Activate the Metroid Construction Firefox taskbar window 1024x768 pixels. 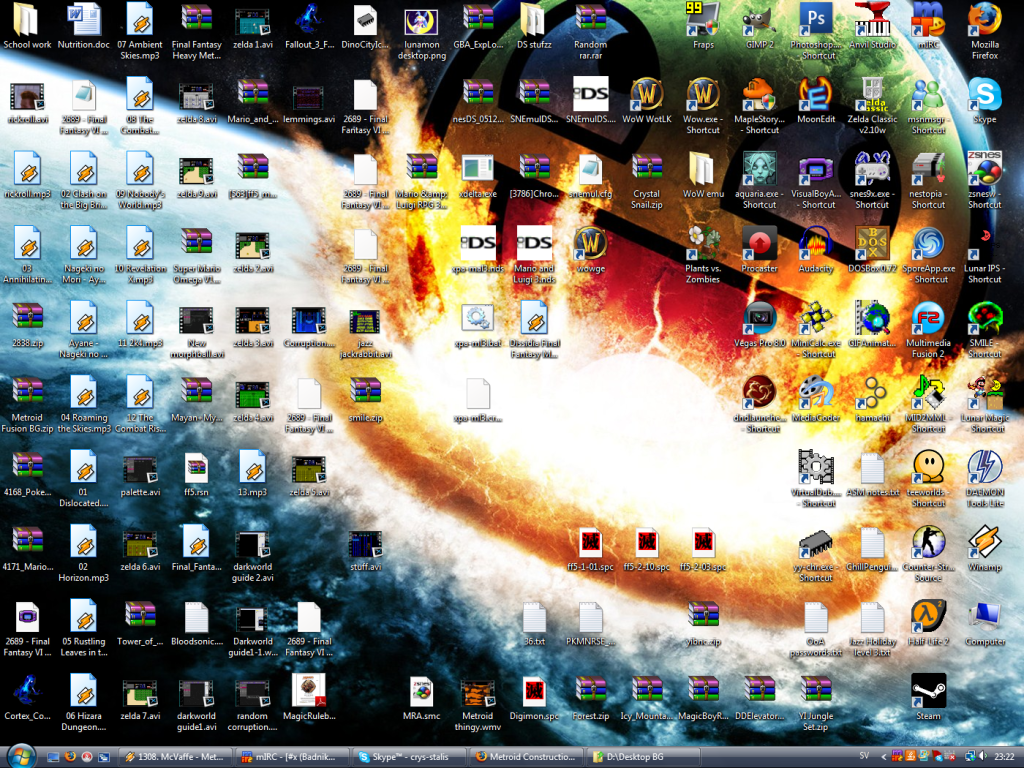529,756
